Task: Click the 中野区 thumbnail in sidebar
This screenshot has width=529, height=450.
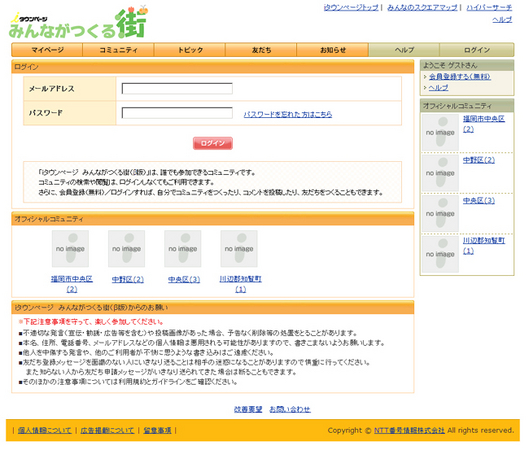Action: [440, 173]
